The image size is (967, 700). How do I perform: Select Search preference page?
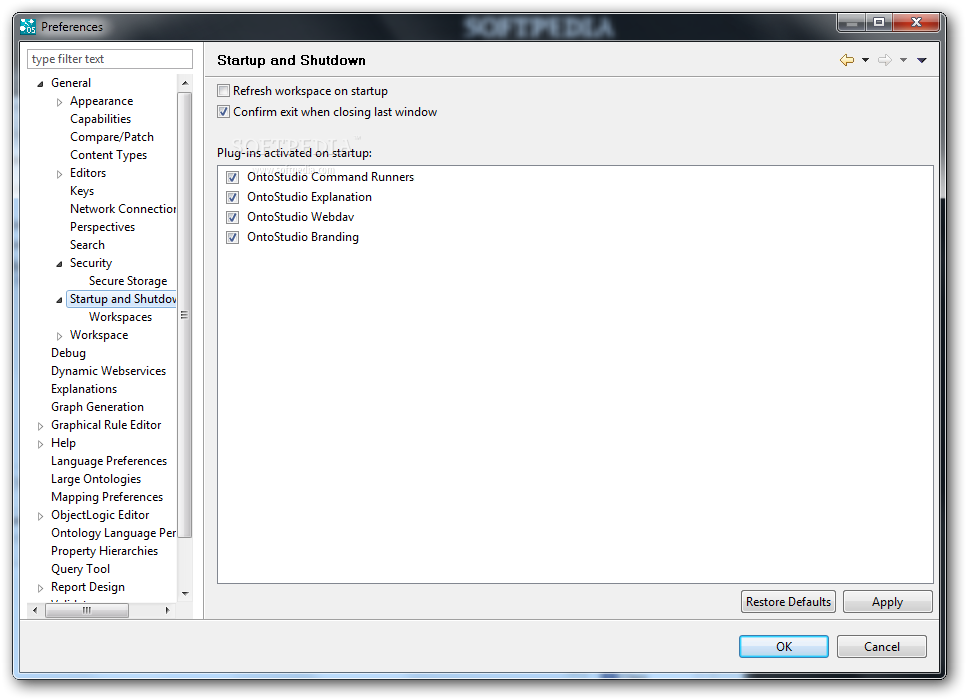[87, 245]
